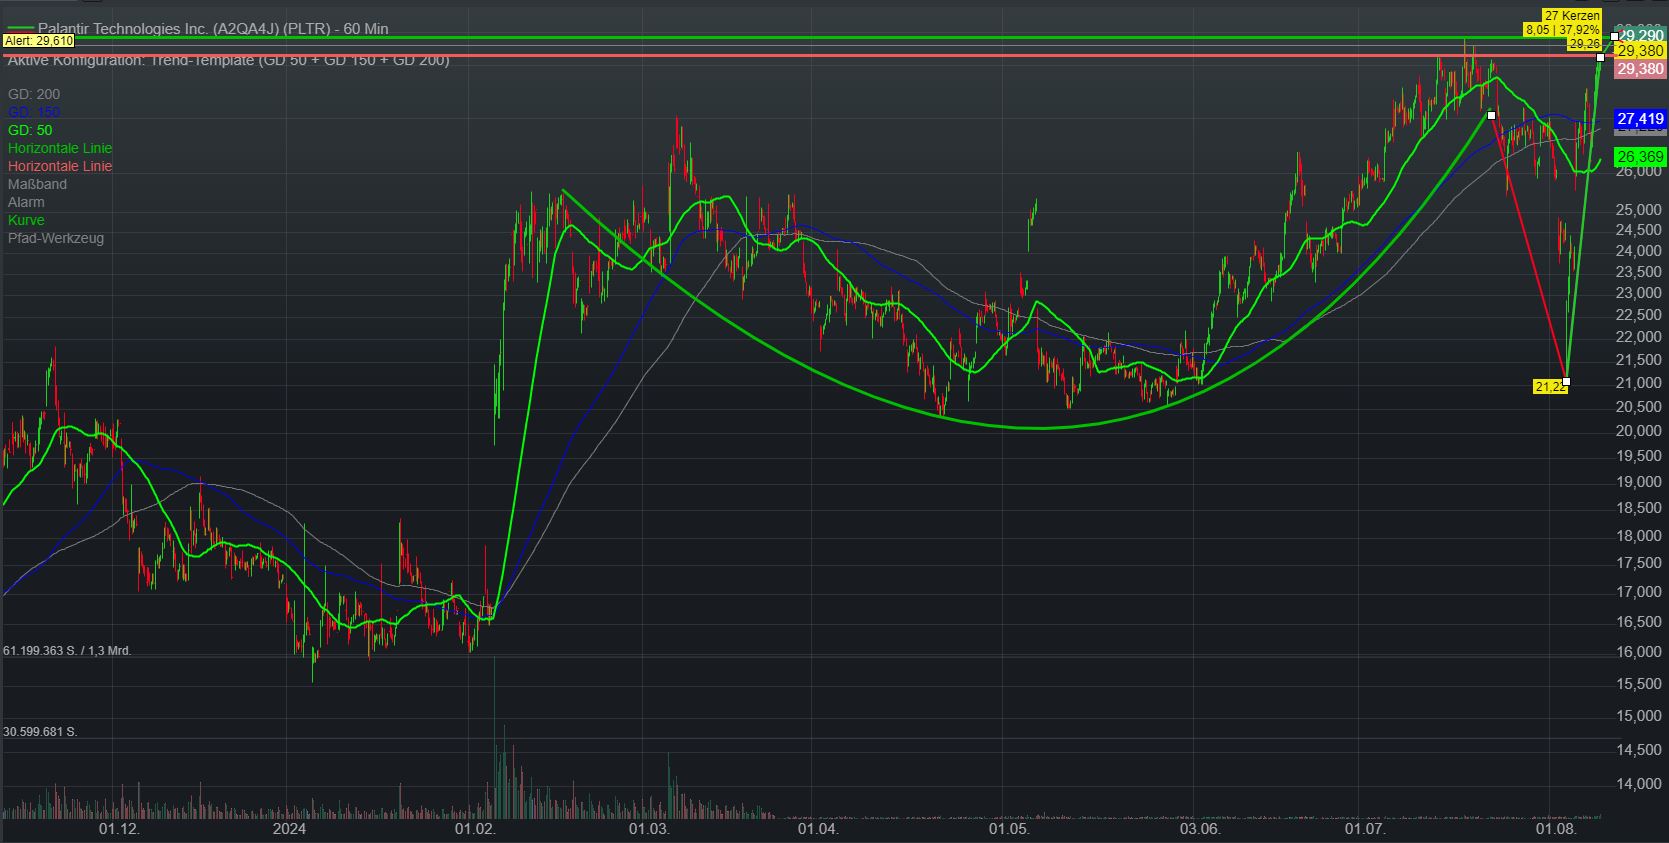
Task: Select the GD: 200 legend entry
Action: click(34, 94)
